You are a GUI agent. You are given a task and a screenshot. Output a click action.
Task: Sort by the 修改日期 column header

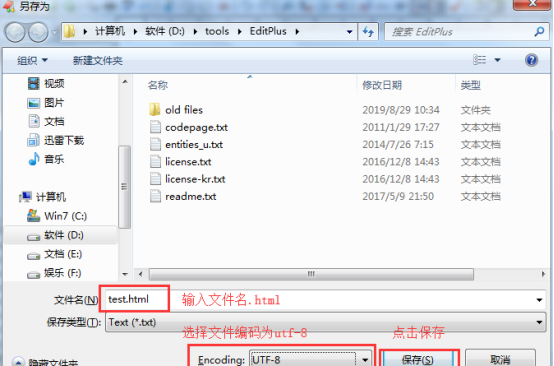[382, 85]
